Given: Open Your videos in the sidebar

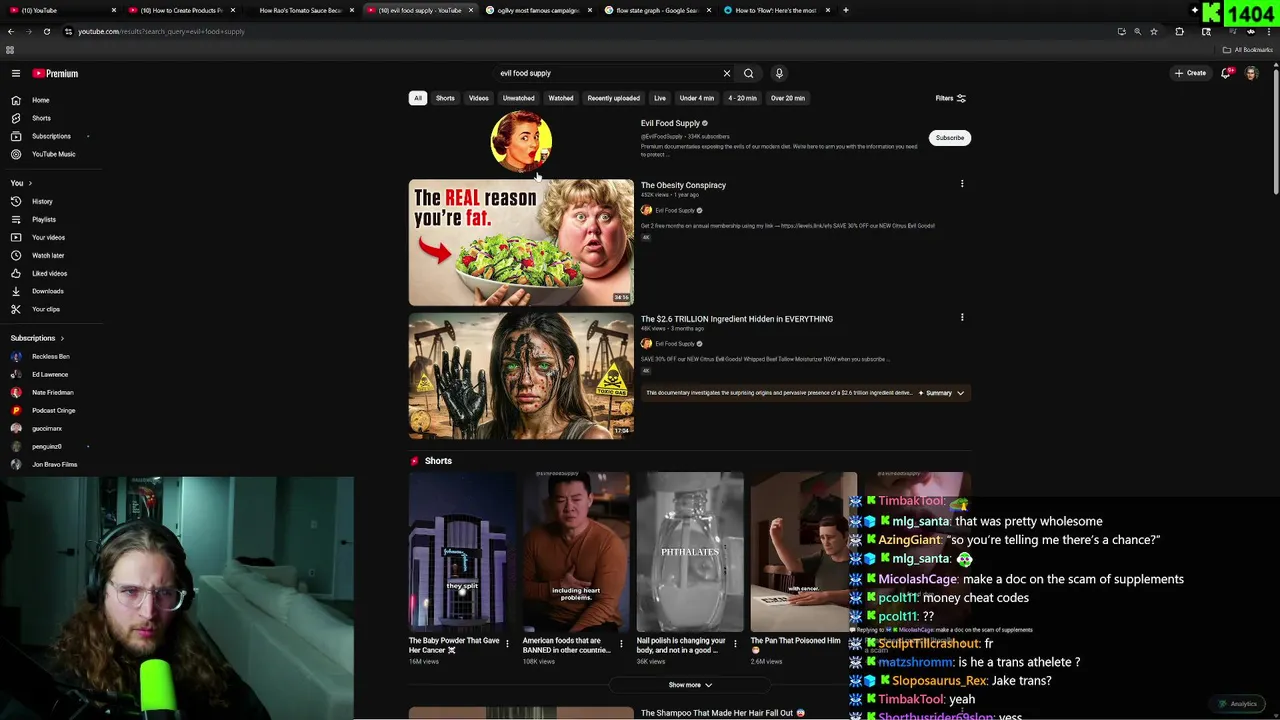Looking at the screenshot, I should tap(48, 237).
